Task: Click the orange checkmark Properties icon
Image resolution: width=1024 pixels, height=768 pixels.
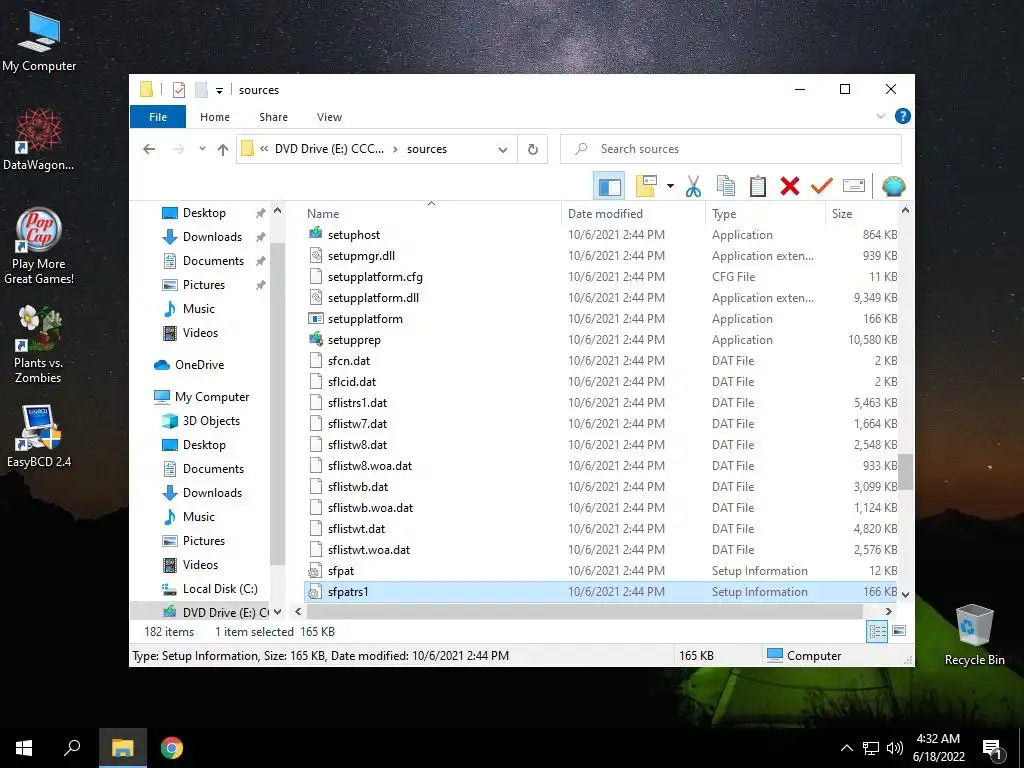Action: tap(822, 187)
